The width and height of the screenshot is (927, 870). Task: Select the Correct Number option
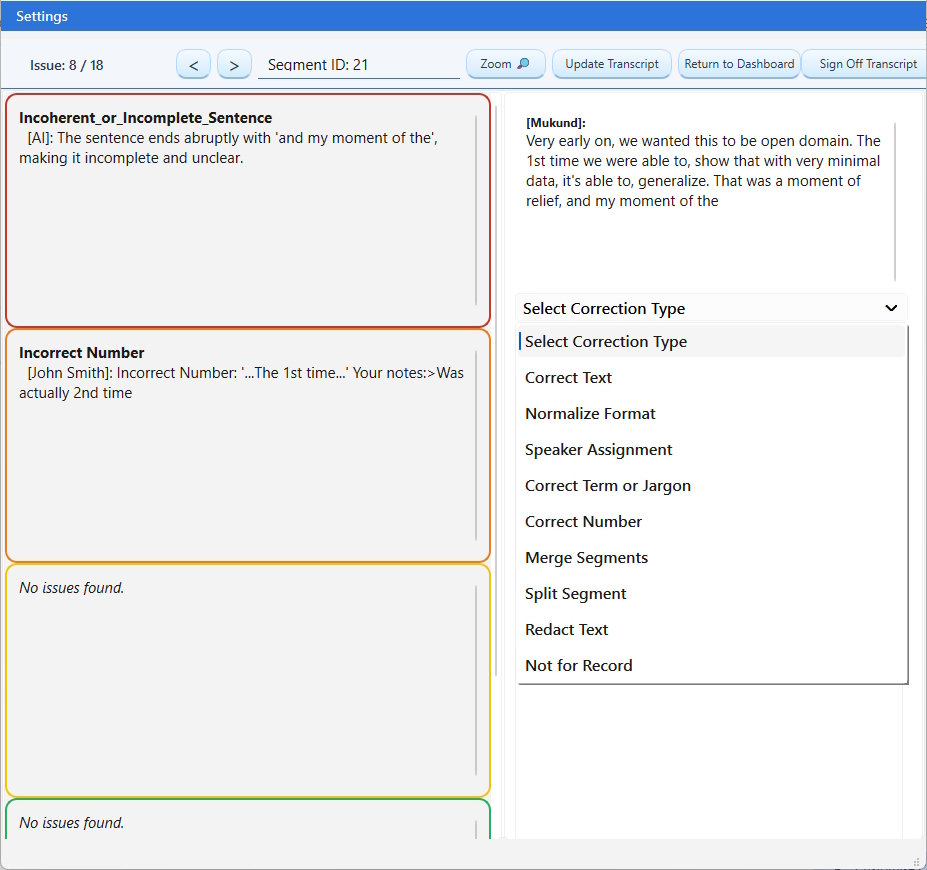pos(712,522)
